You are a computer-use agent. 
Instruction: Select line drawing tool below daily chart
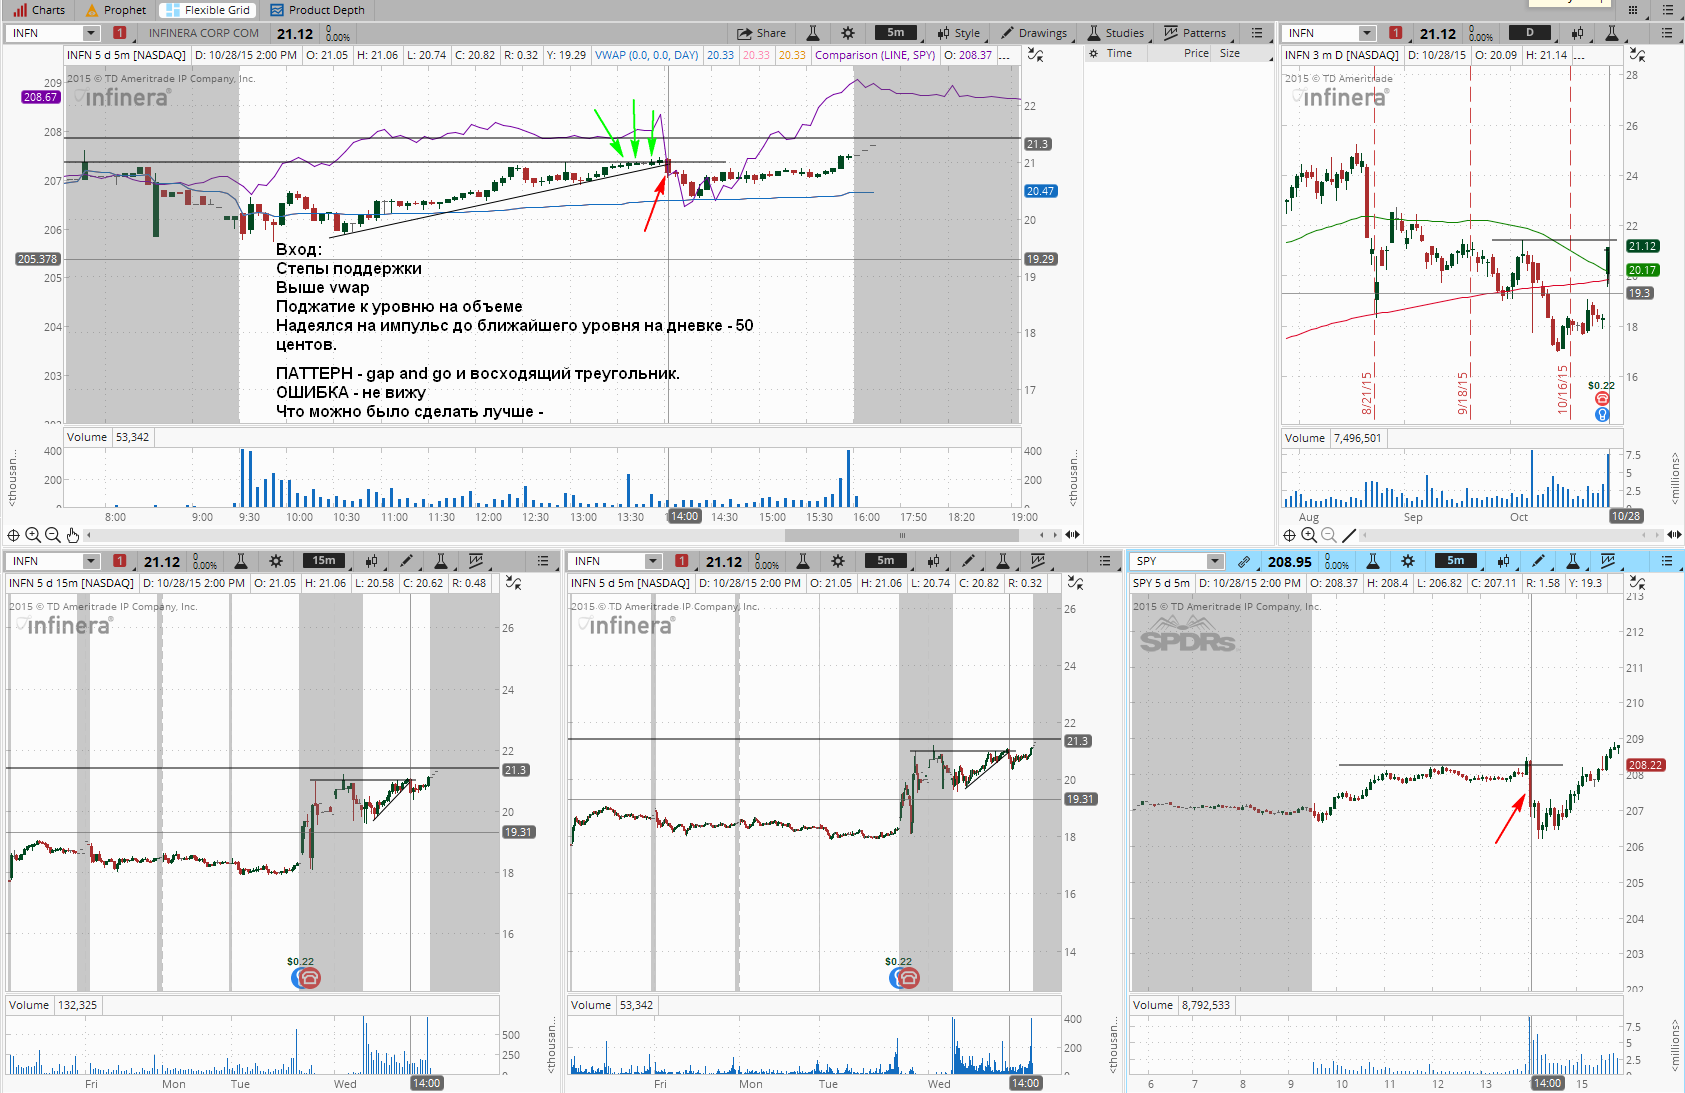pyautogui.click(x=1349, y=535)
